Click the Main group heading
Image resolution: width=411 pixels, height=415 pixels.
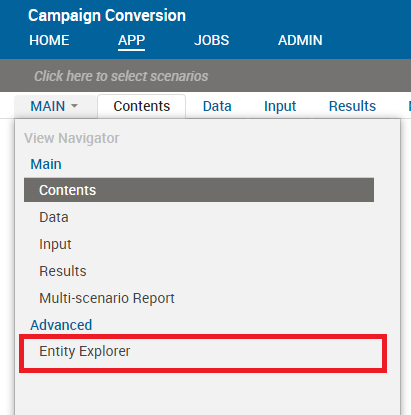pyautogui.click(x=46, y=164)
